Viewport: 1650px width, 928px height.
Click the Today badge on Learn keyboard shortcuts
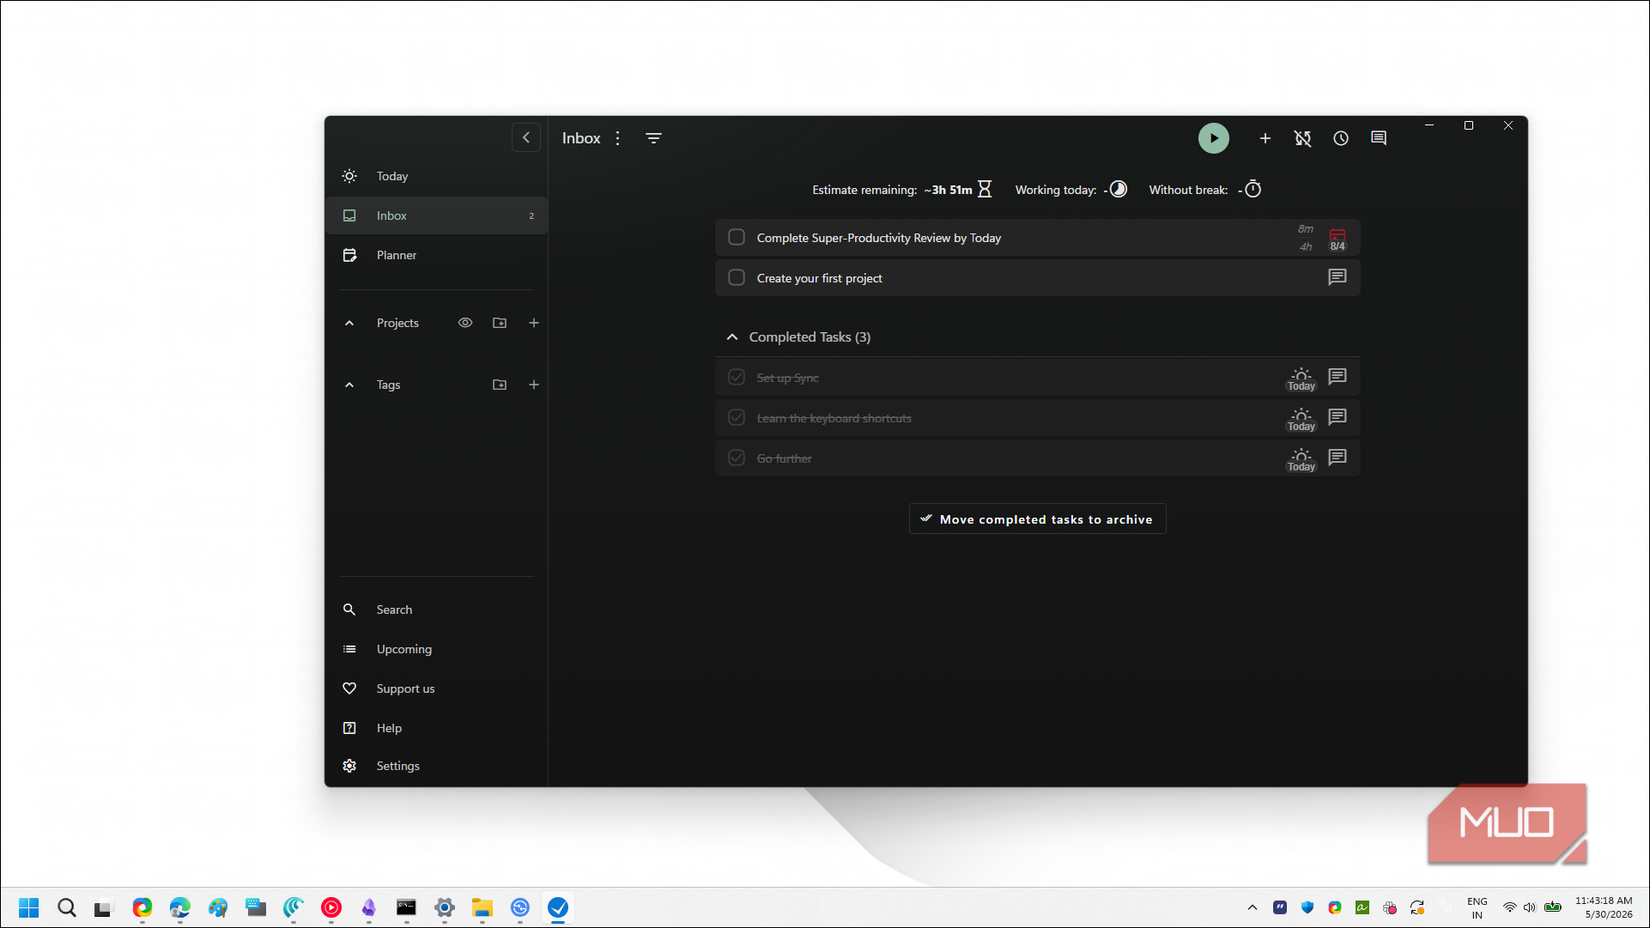(x=1301, y=419)
